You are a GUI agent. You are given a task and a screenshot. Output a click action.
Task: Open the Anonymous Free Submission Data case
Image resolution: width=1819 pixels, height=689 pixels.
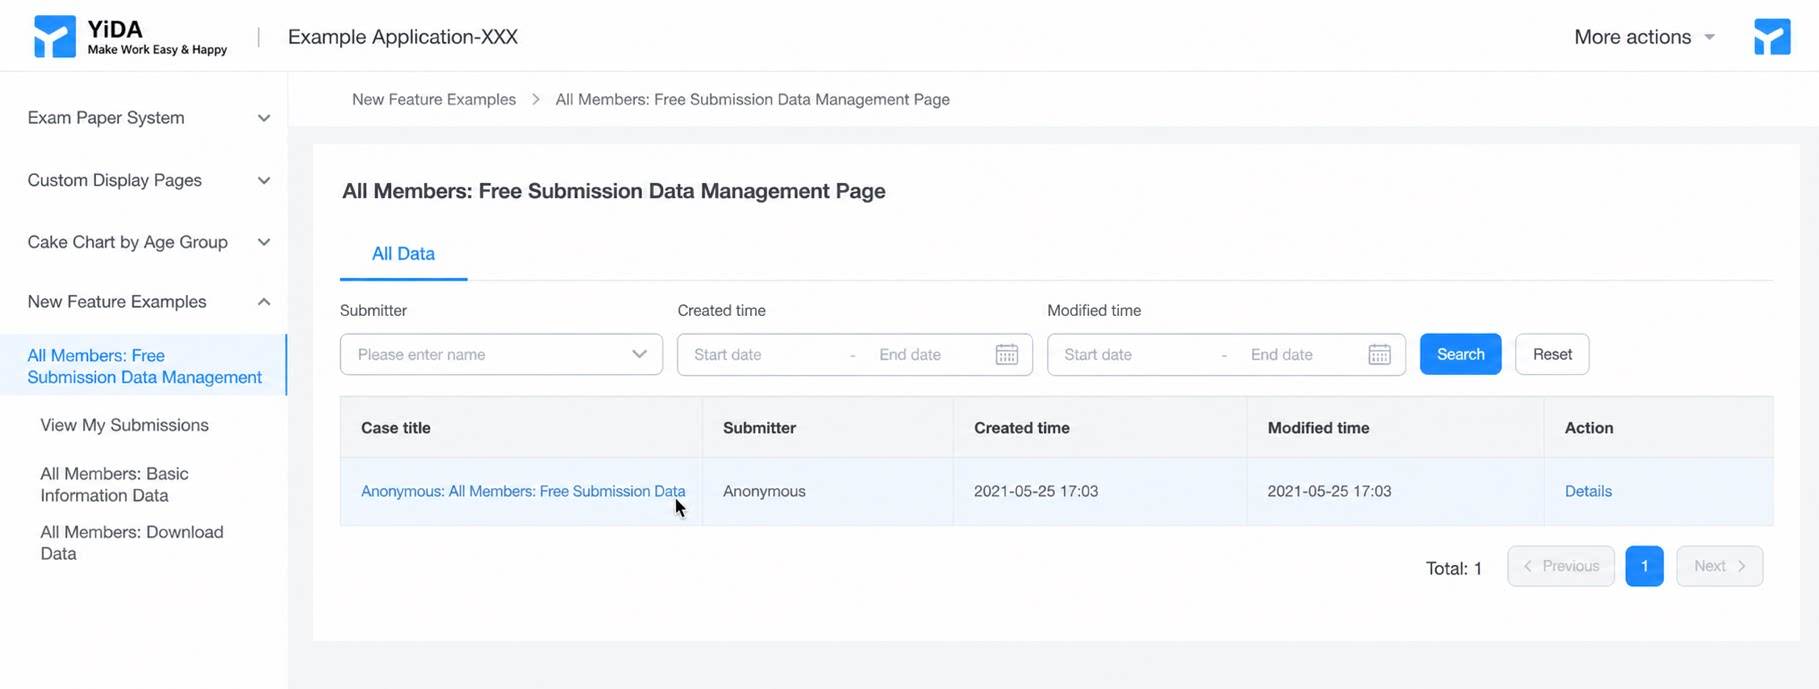point(523,491)
